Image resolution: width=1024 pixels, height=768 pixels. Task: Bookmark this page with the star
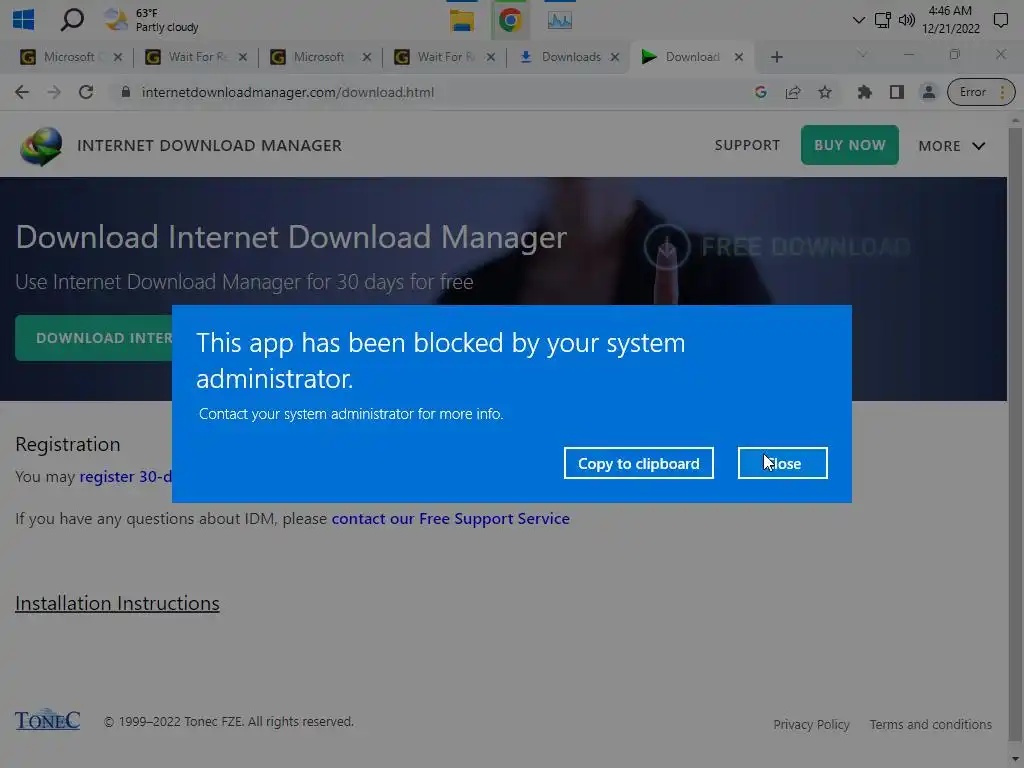coord(825,92)
